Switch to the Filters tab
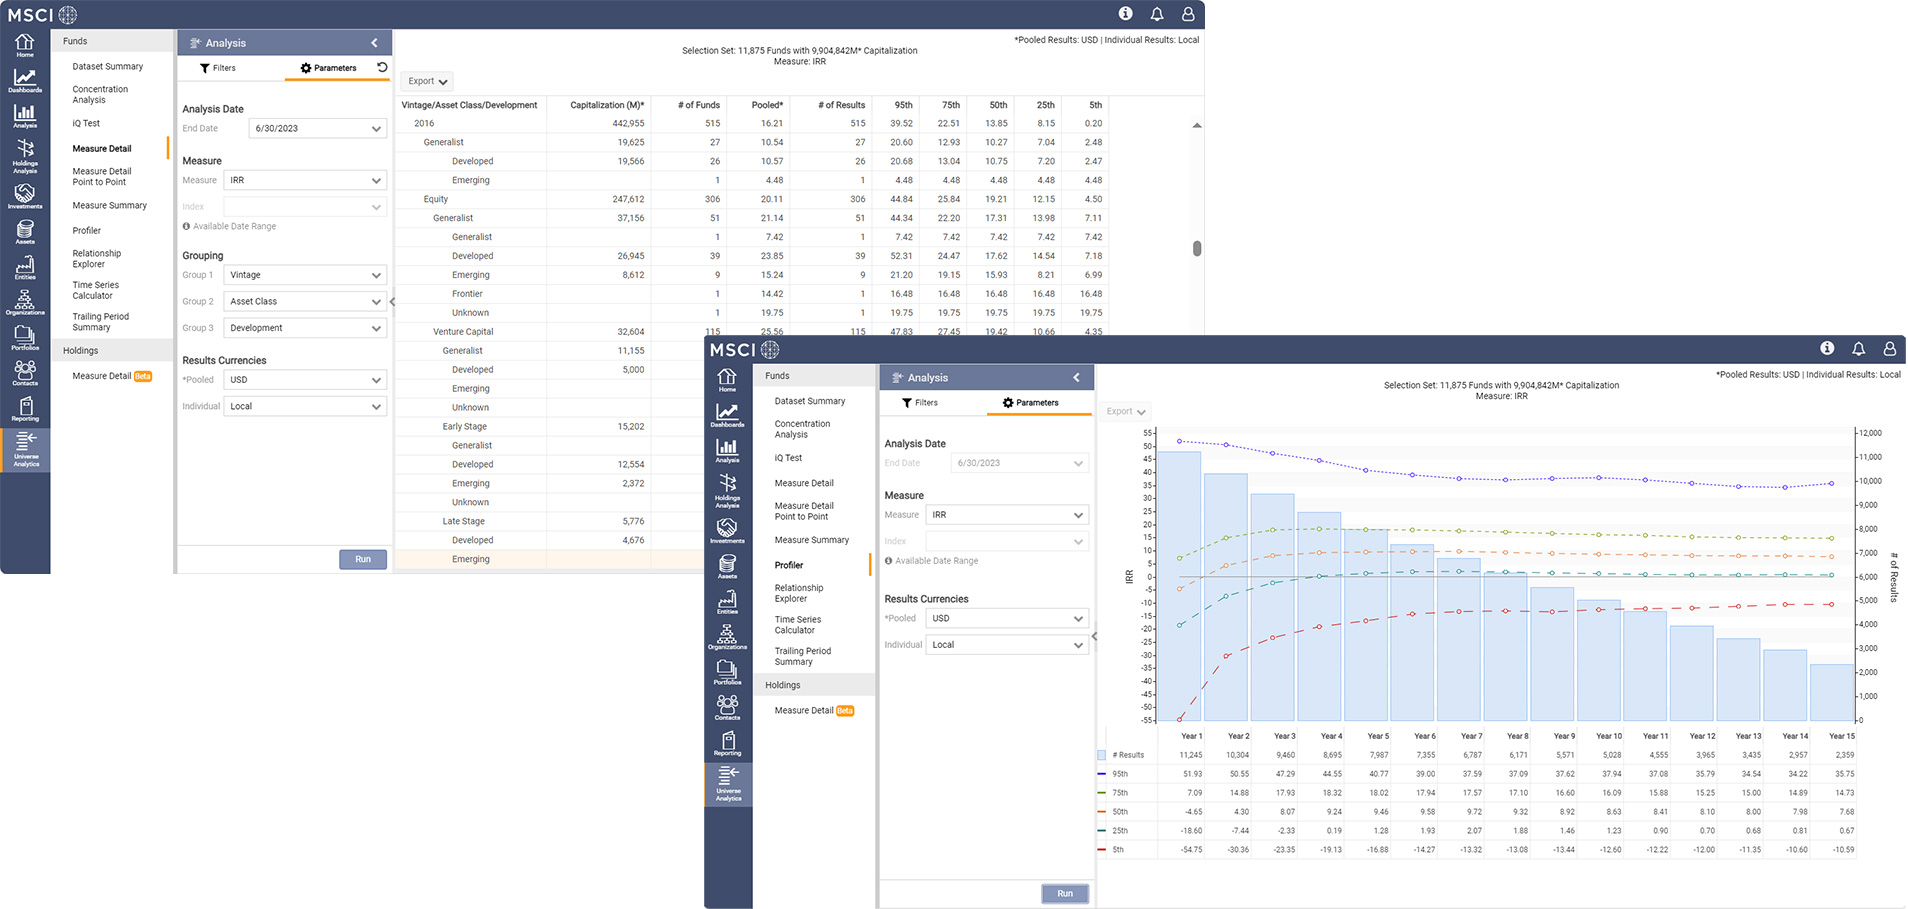Screen dimensions: 1908x909 point(218,68)
